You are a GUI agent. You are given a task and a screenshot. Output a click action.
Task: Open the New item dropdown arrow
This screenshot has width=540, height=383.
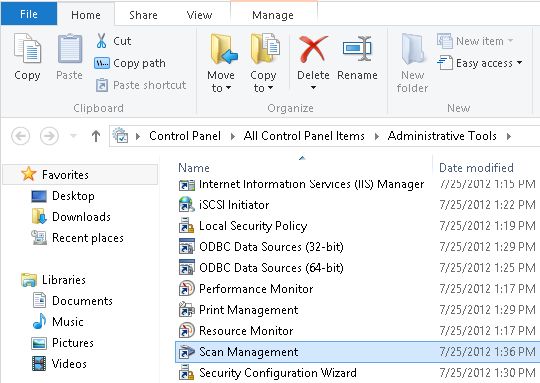(510, 41)
